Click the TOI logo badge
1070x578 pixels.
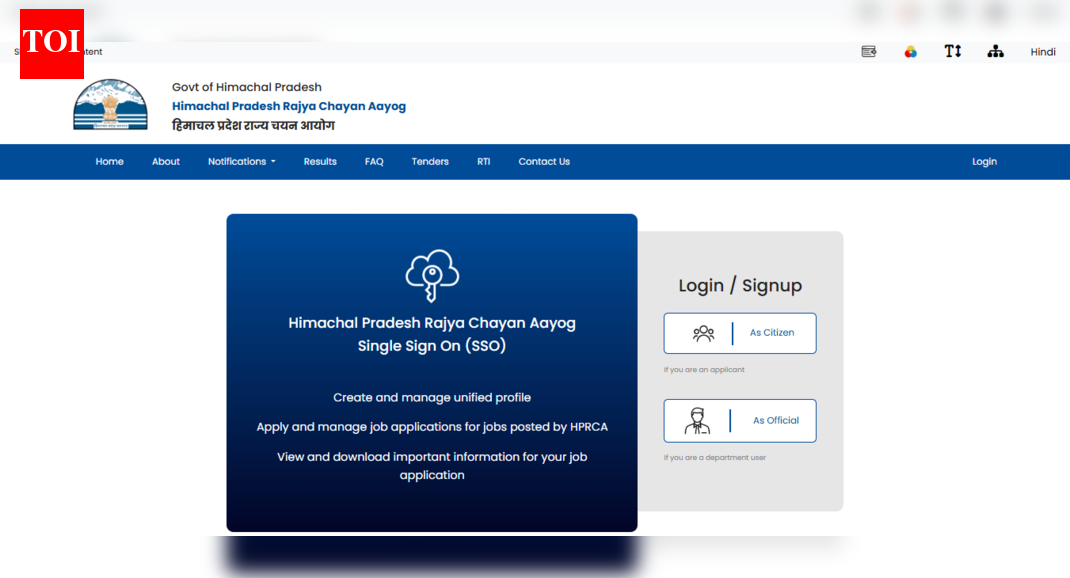pos(52,43)
